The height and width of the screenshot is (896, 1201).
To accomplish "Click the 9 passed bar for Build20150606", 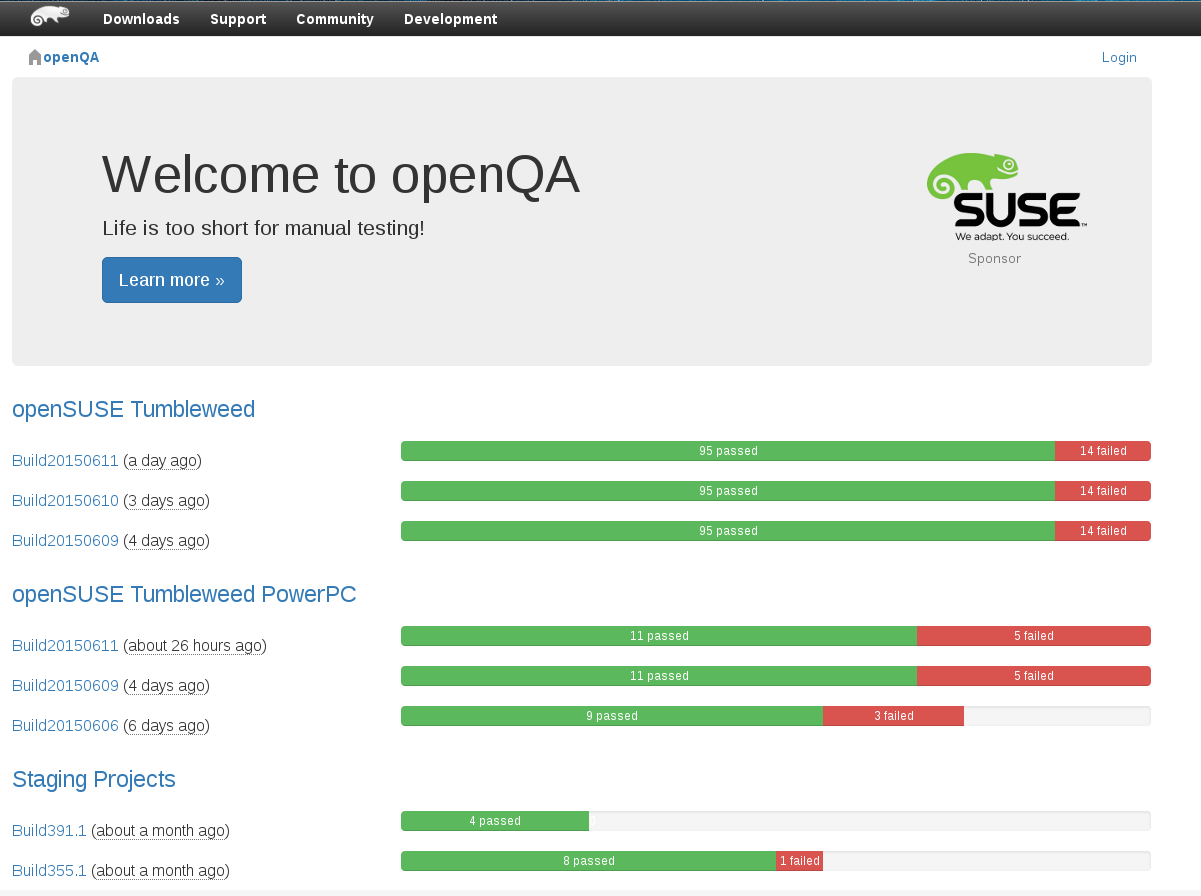I will point(612,716).
